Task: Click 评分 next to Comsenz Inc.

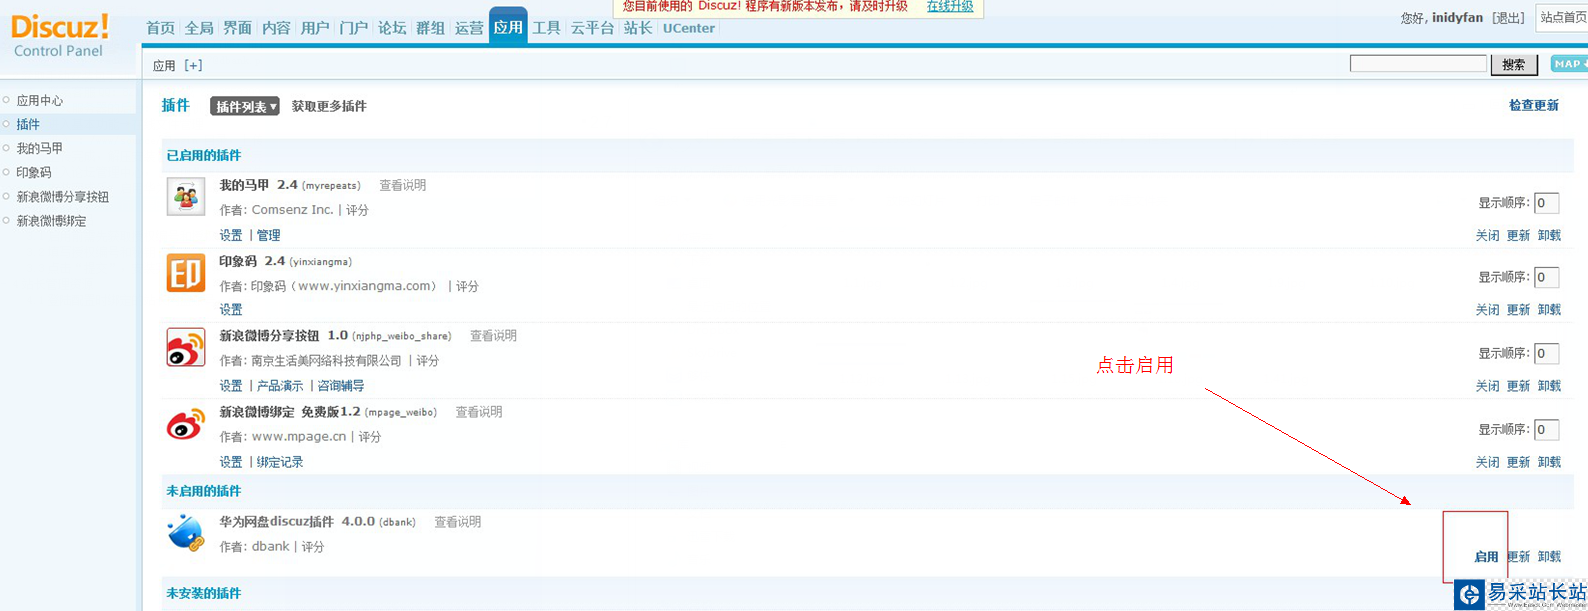Action: click(357, 210)
